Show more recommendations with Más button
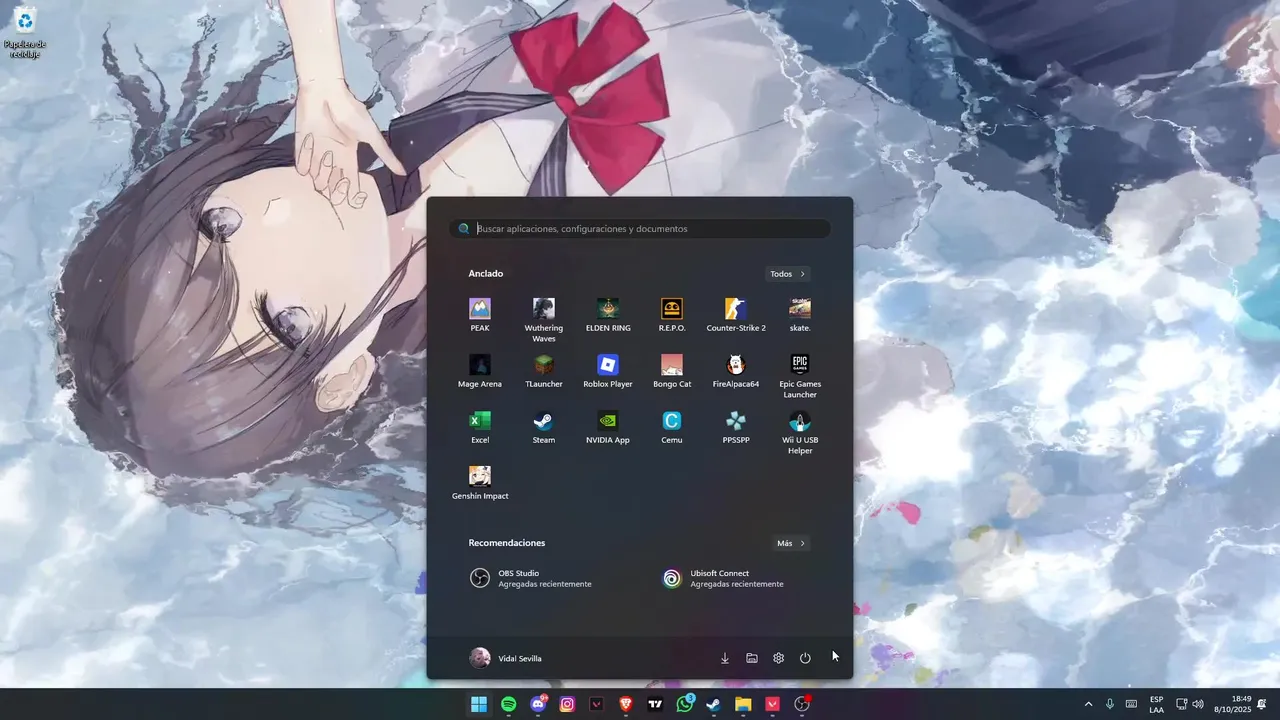 (x=791, y=543)
